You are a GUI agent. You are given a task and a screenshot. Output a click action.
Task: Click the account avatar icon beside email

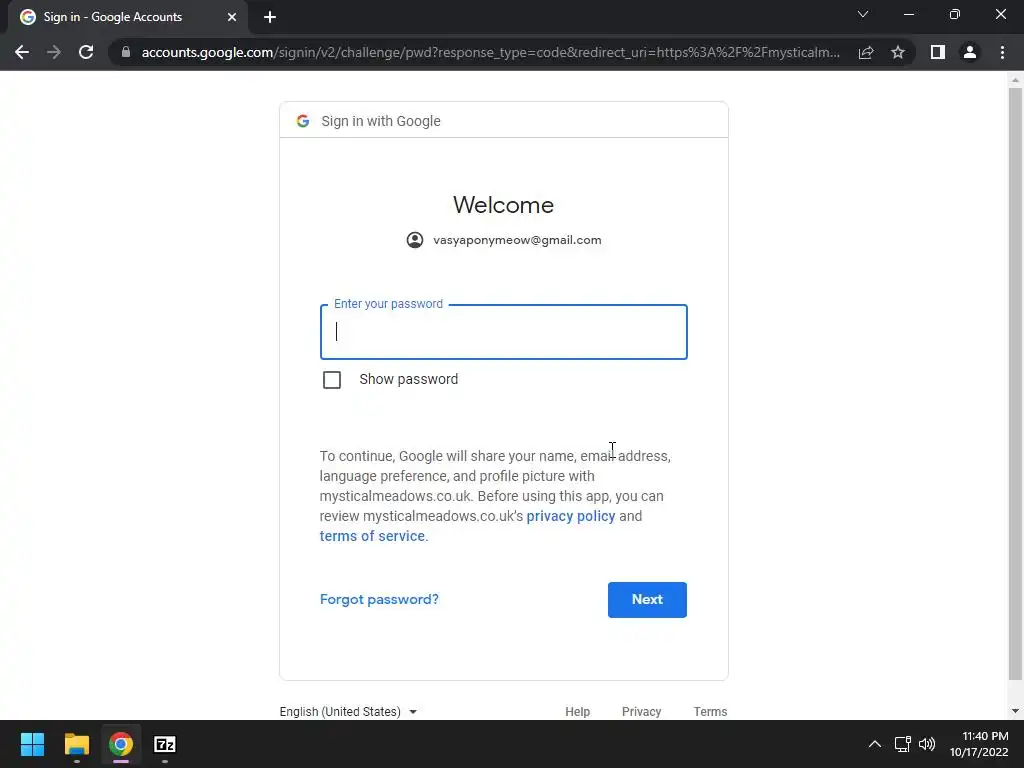point(415,240)
